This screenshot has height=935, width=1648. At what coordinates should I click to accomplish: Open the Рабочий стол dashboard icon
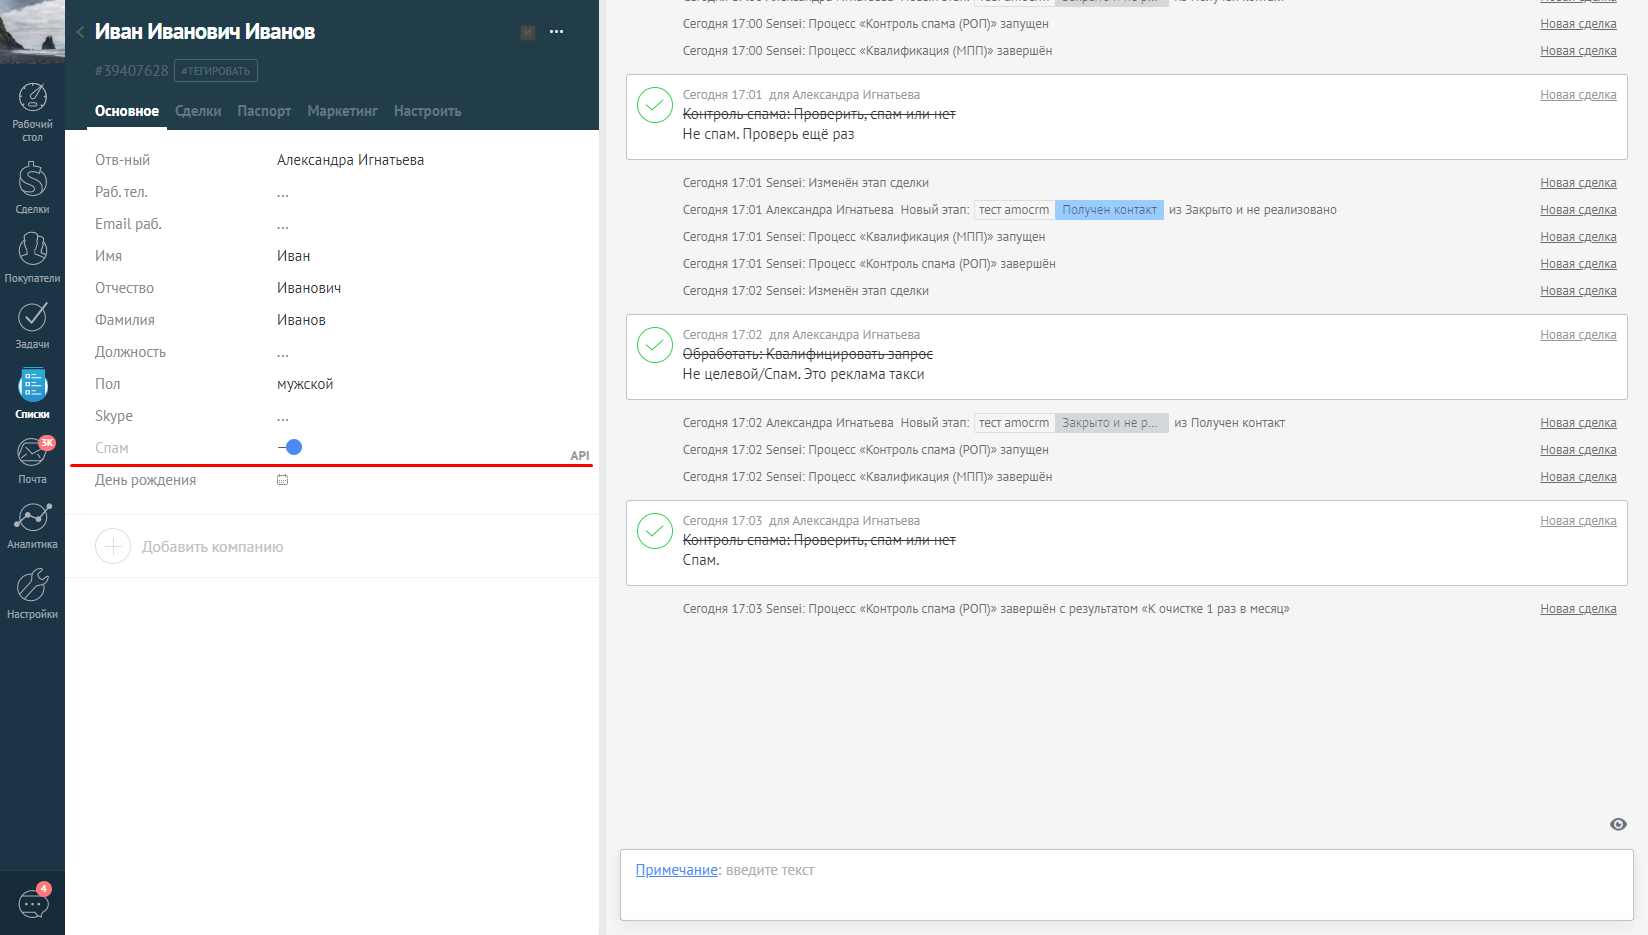(32, 111)
